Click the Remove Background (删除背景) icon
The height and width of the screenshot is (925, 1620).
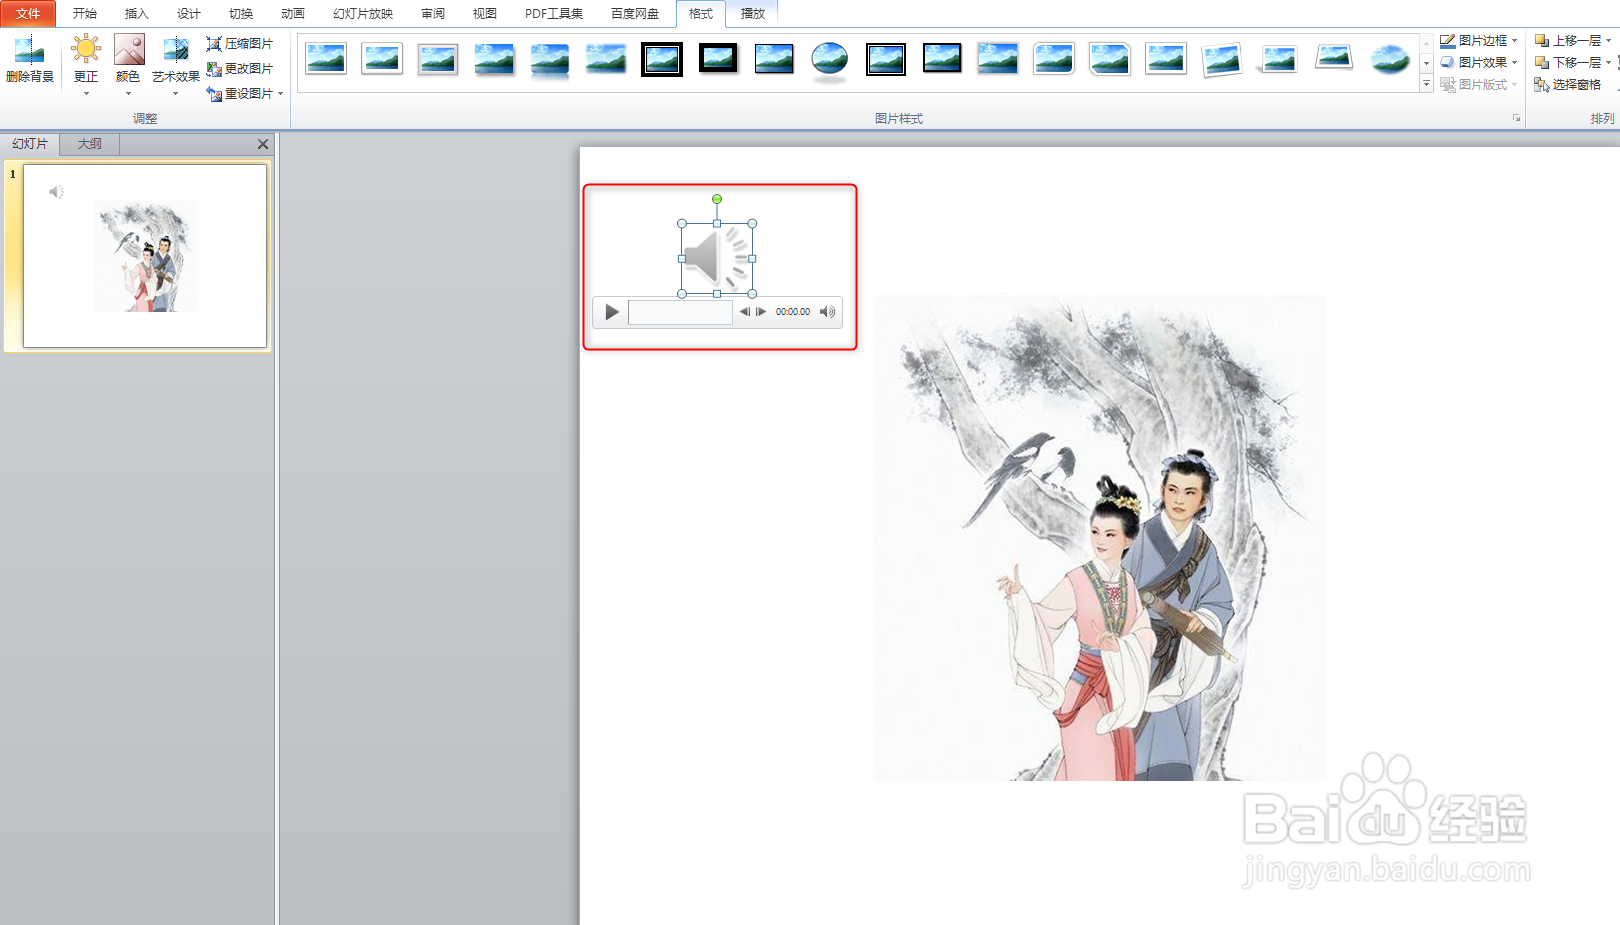point(29,48)
